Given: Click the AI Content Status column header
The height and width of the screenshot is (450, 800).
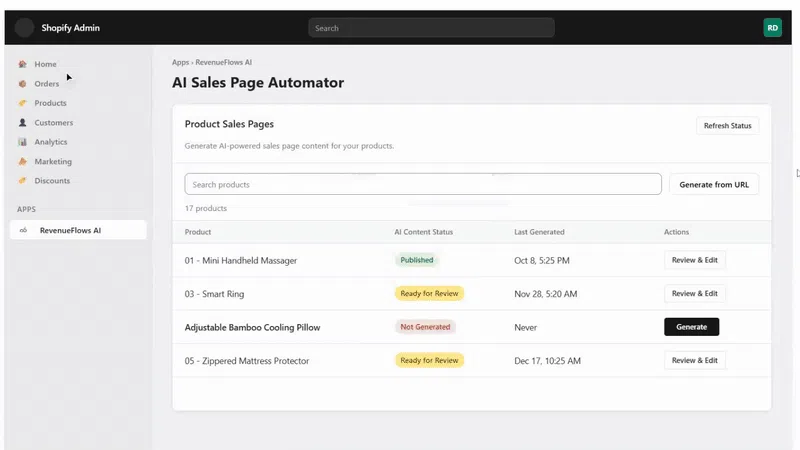Looking at the screenshot, I should click(423, 232).
